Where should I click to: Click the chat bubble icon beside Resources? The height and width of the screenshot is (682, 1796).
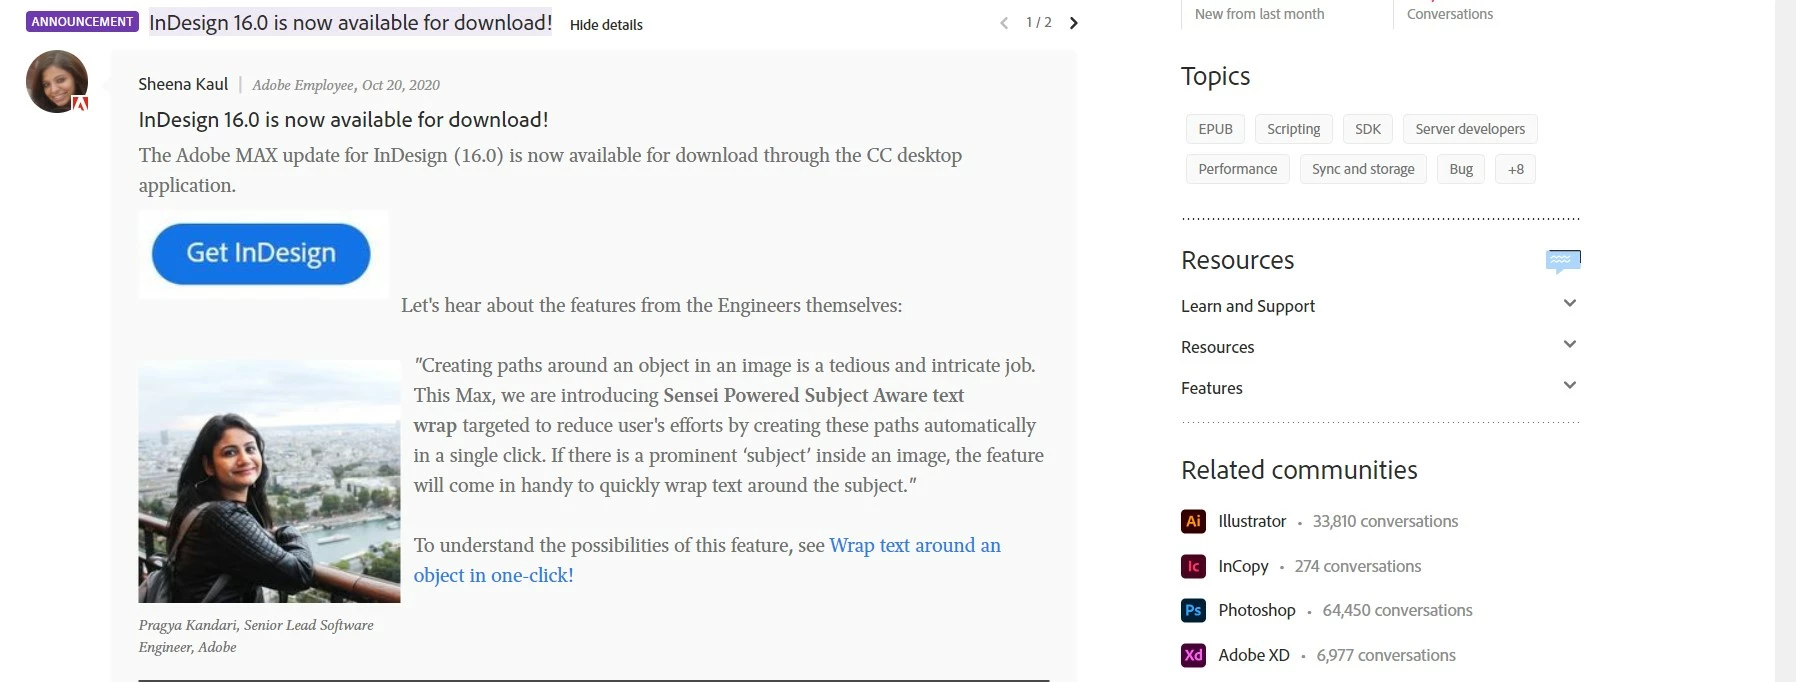click(1563, 261)
